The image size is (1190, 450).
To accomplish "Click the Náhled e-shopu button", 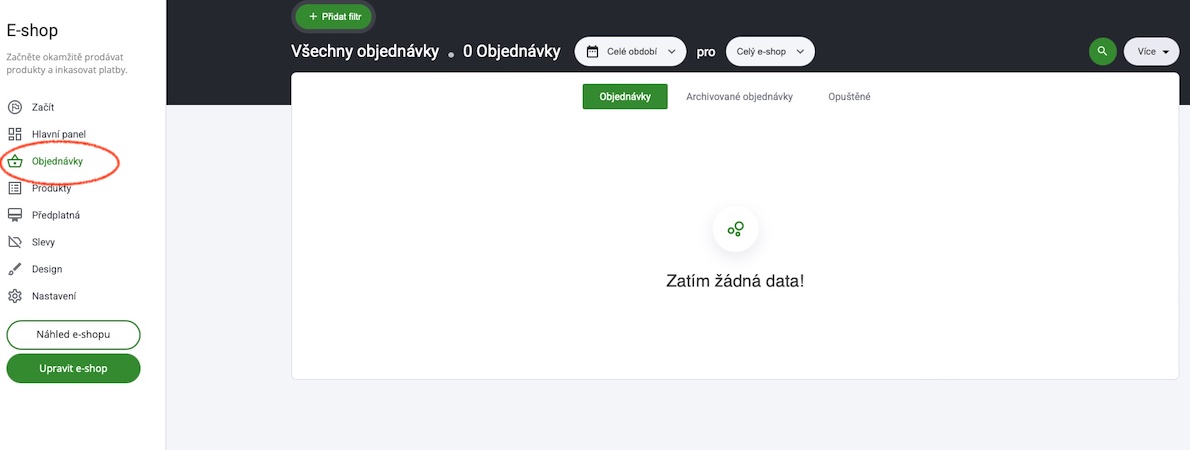I will click(74, 335).
